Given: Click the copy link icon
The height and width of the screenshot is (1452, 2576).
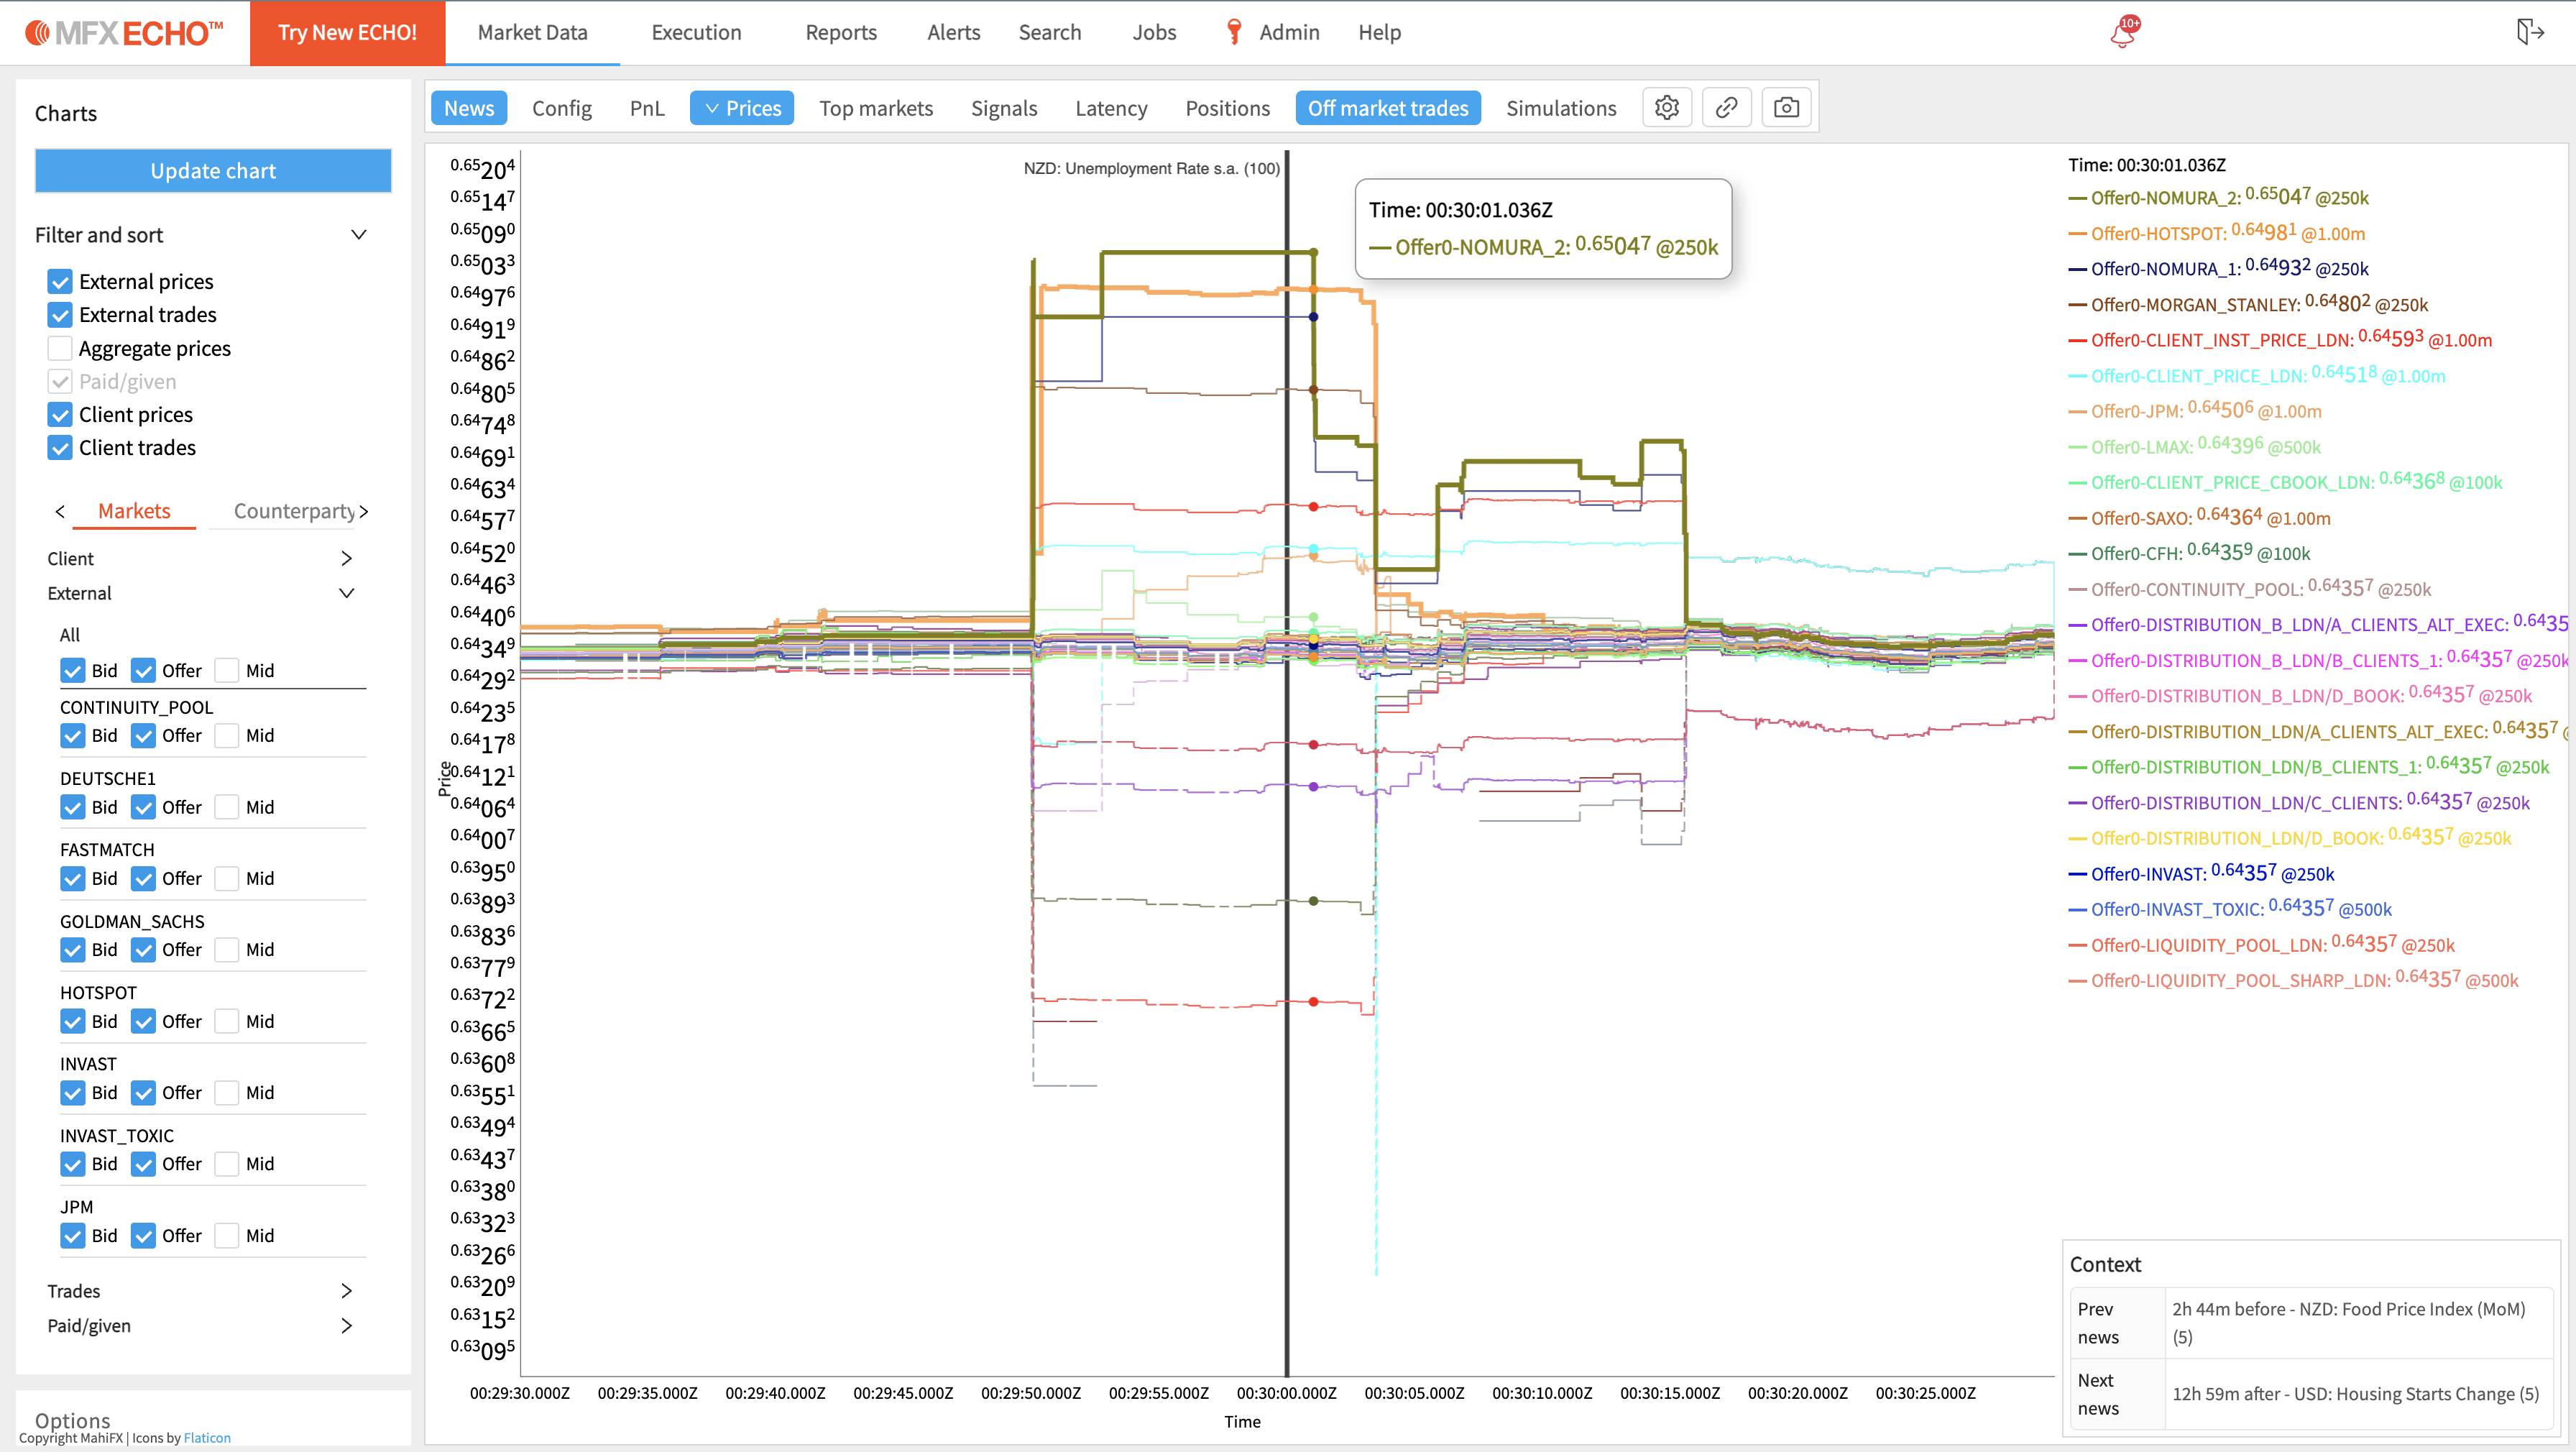Looking at the screenshot, I should coord(1726,108).
